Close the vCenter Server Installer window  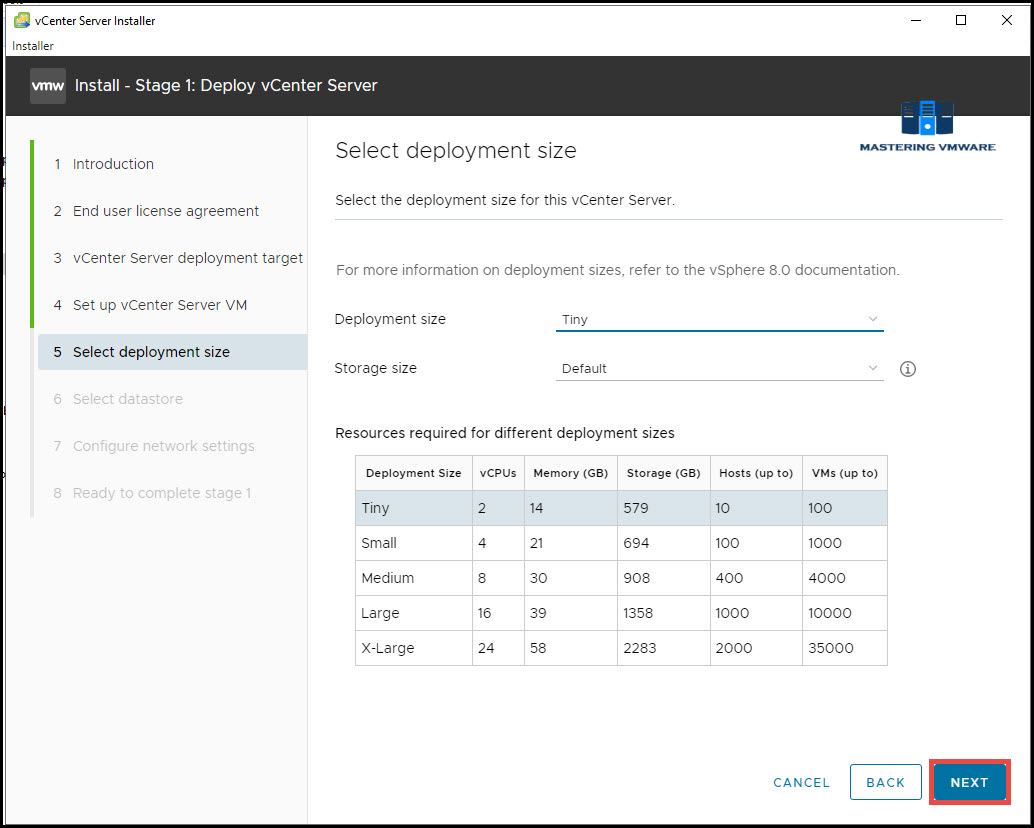tap(1006, 20)
